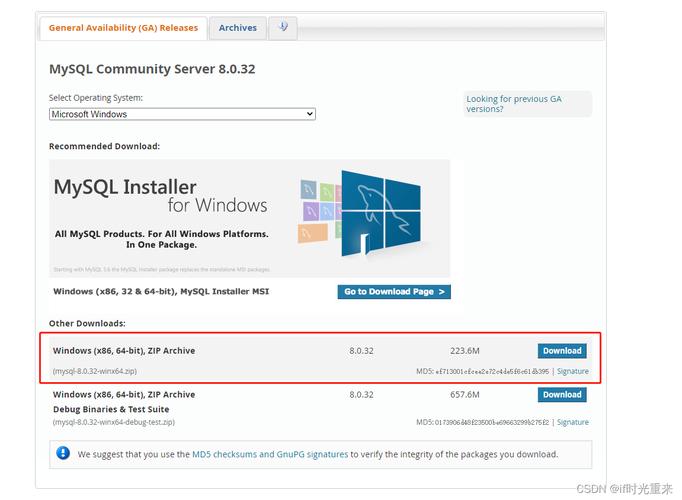Click the Go to Download Page button
The image size is (682, 500).
click(x=394, y=292)
